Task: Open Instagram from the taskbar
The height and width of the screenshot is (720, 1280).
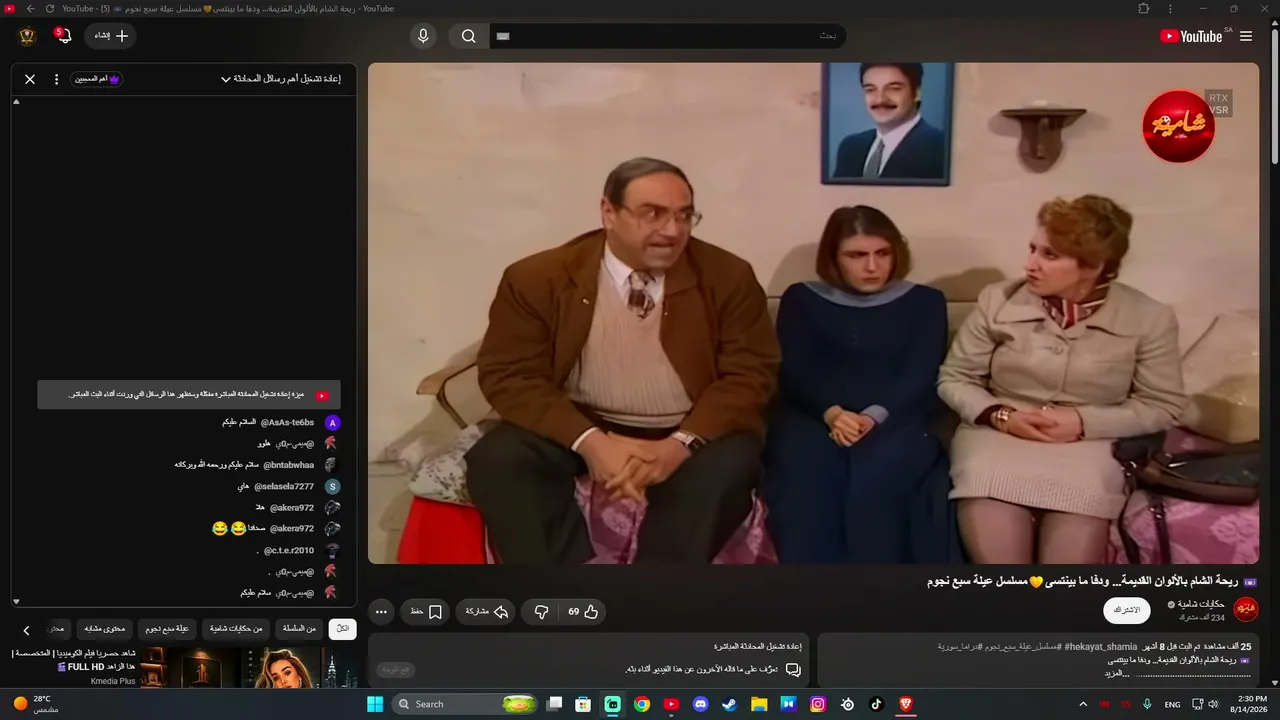Action: [x=818, y=704]
